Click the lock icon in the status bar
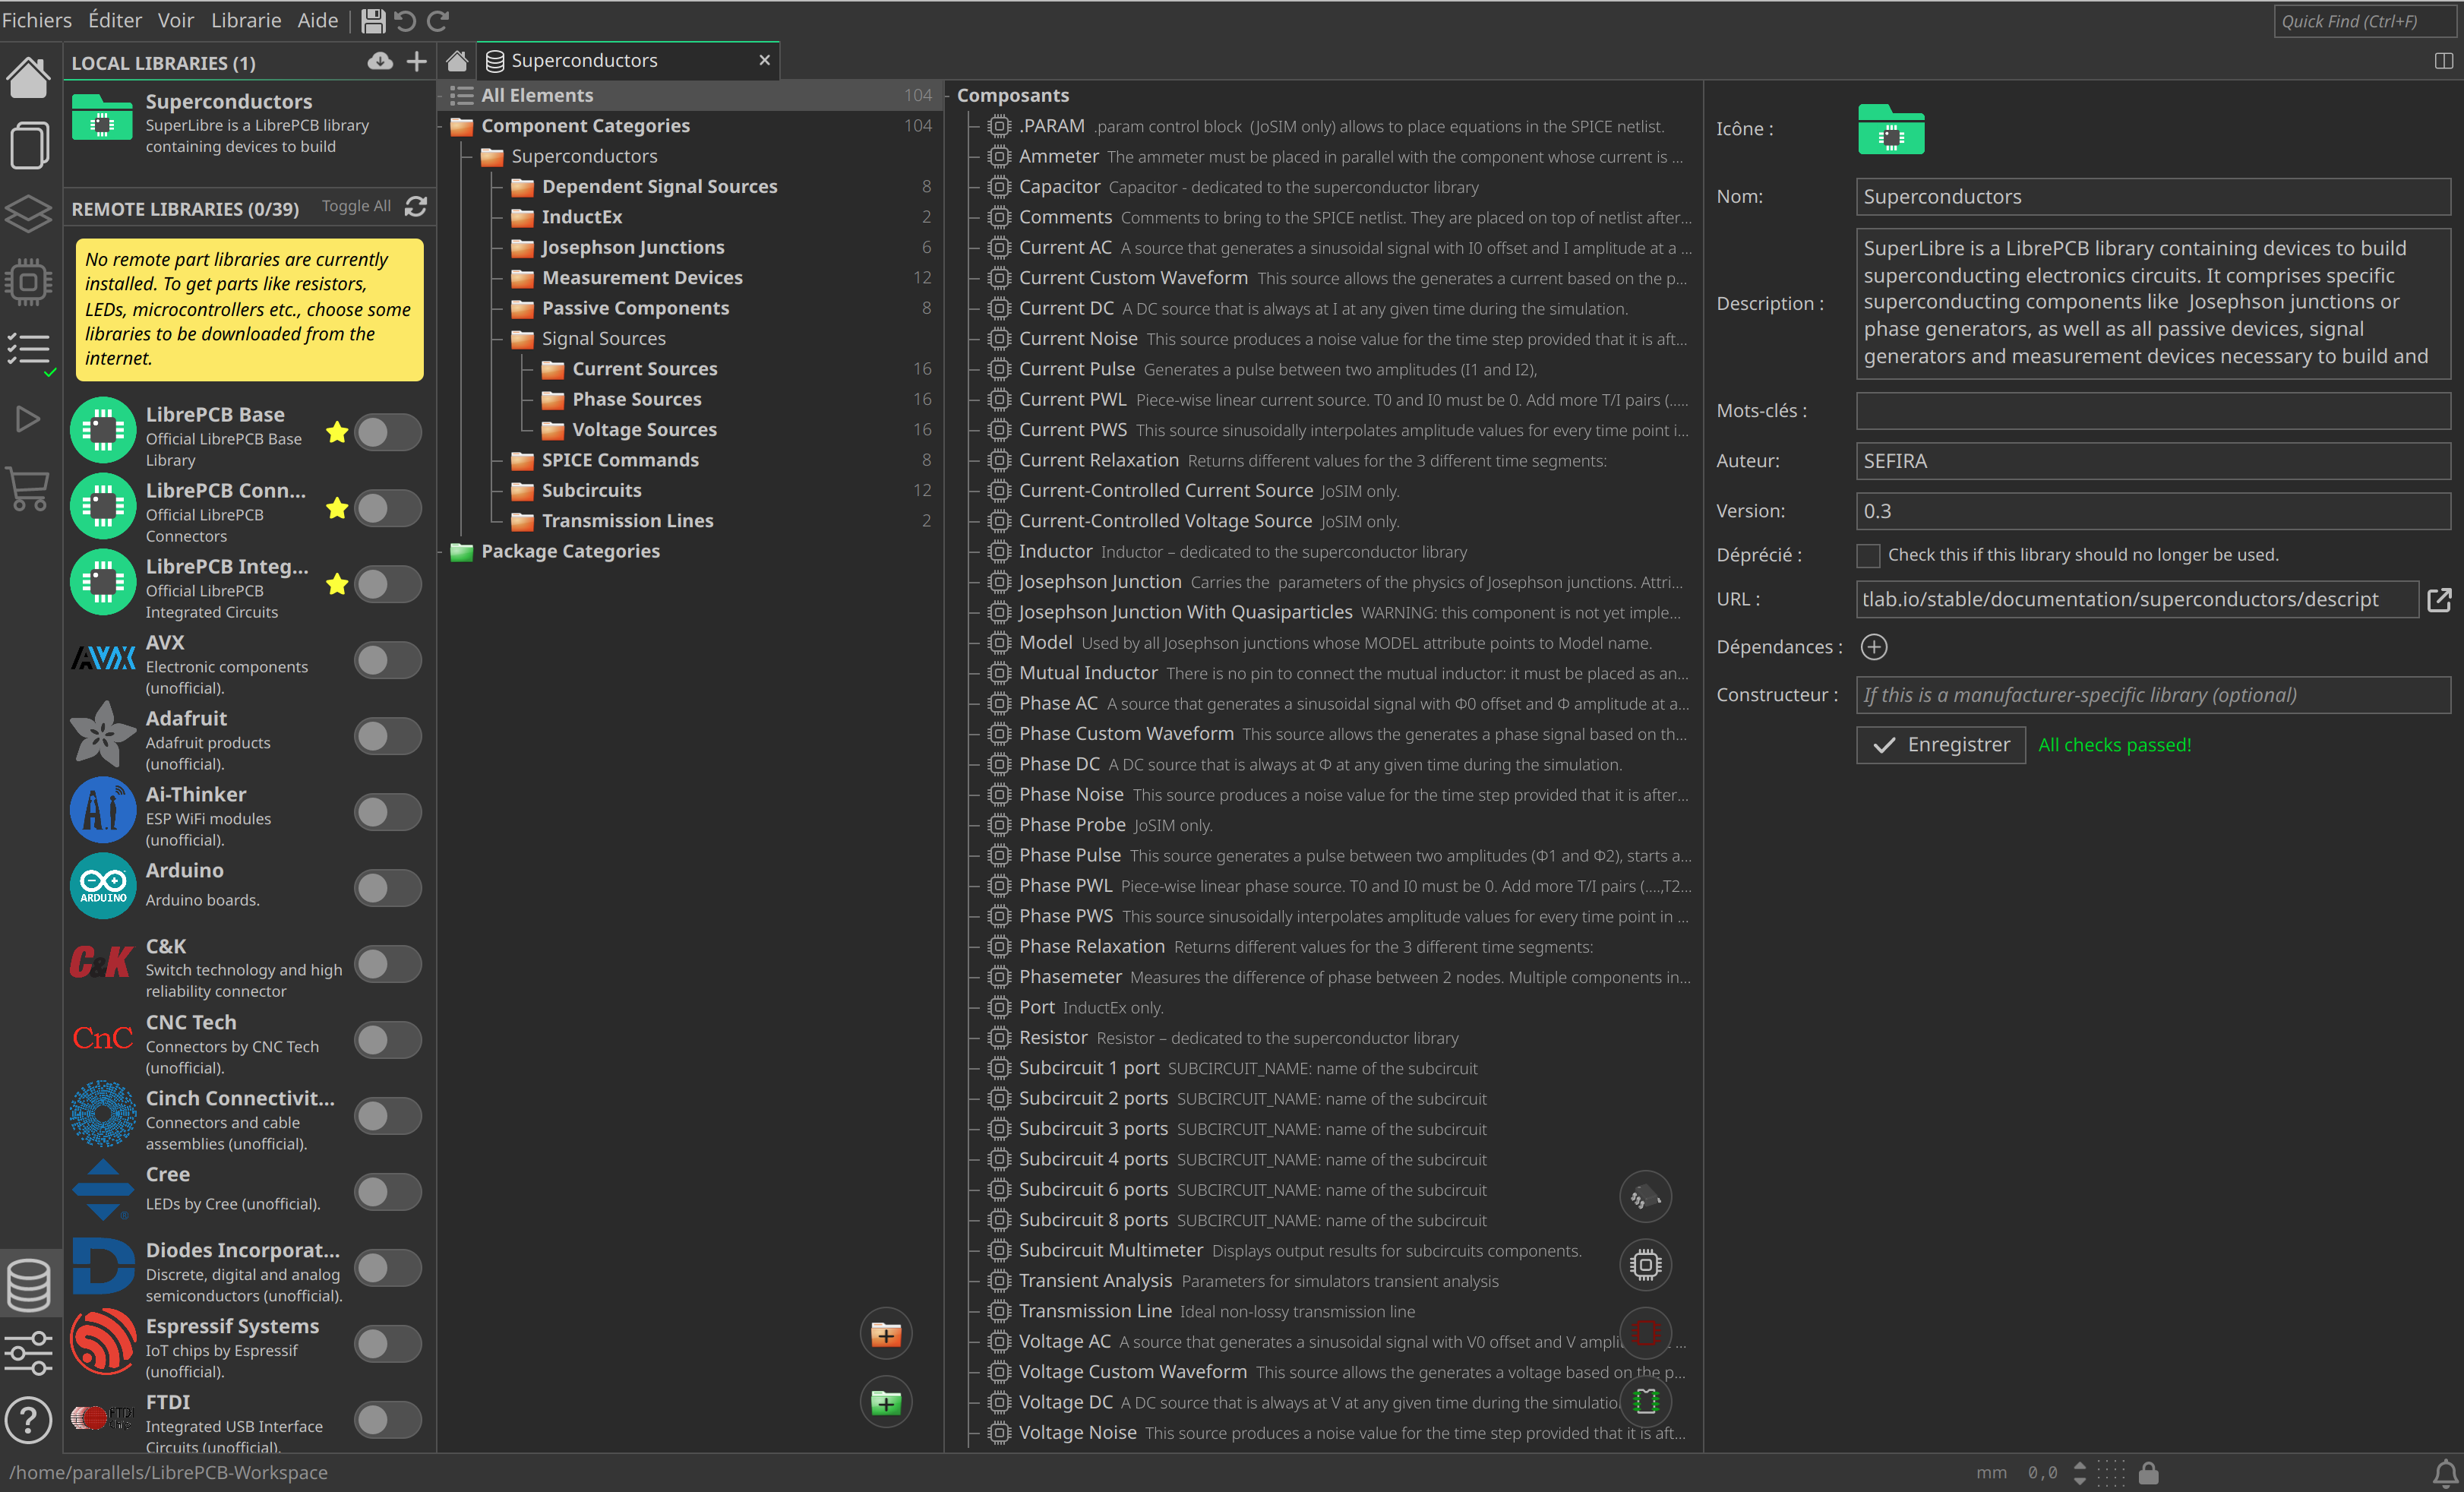This screenshot has height=1492, width=2464. (2148, 1473)
